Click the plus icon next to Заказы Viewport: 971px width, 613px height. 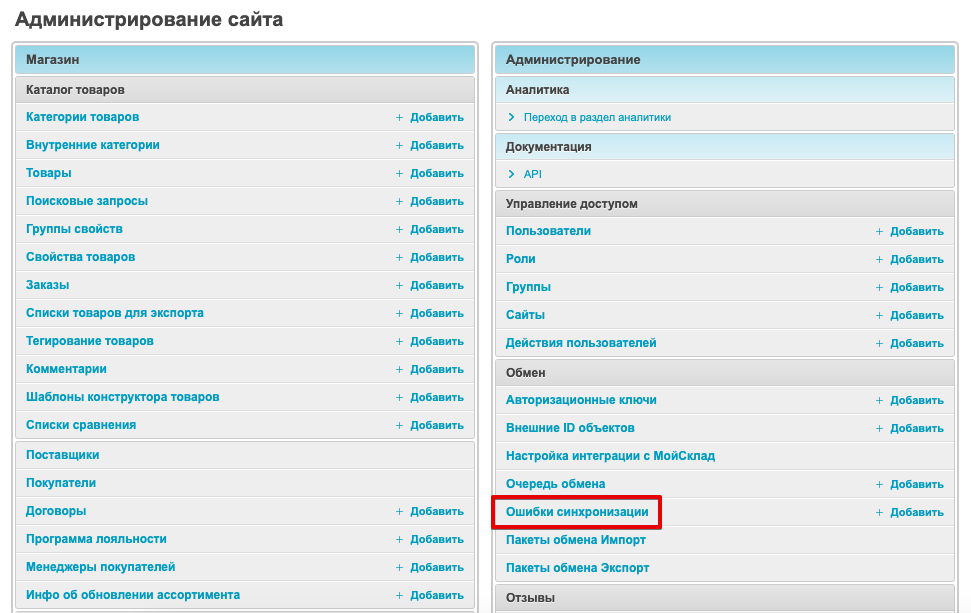point(399,285)
